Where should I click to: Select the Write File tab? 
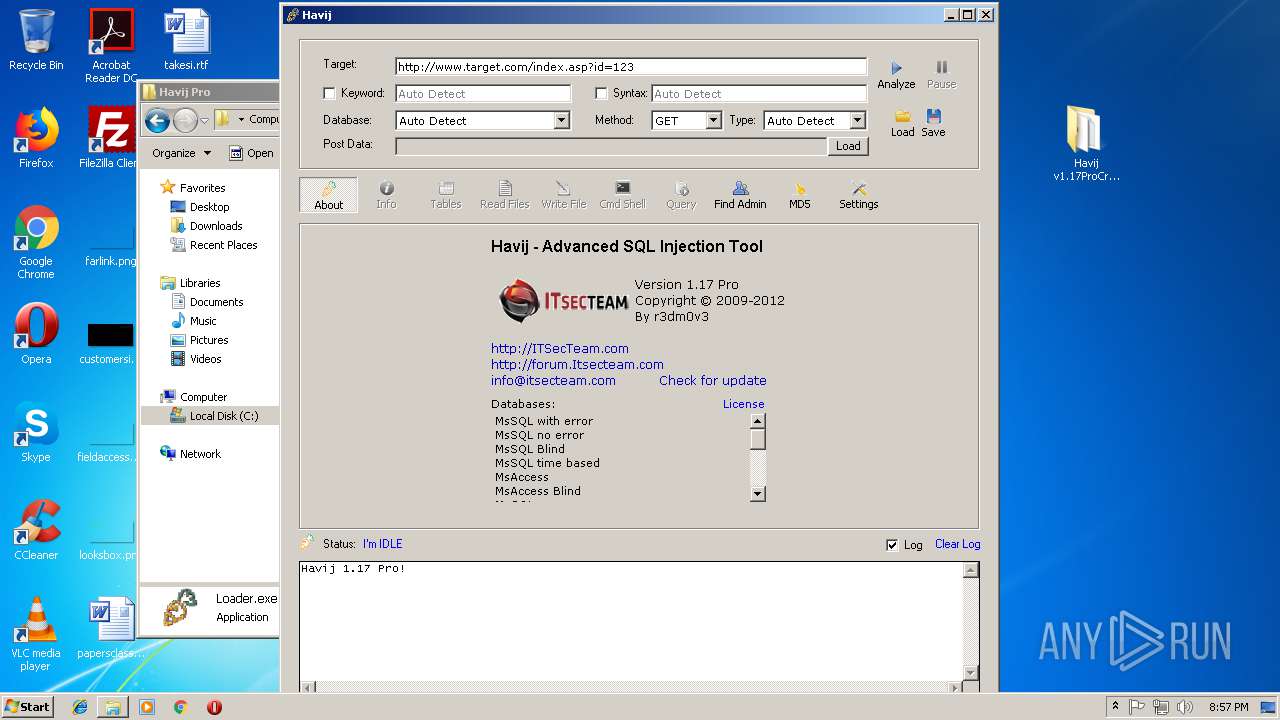(x=563, y=195)
